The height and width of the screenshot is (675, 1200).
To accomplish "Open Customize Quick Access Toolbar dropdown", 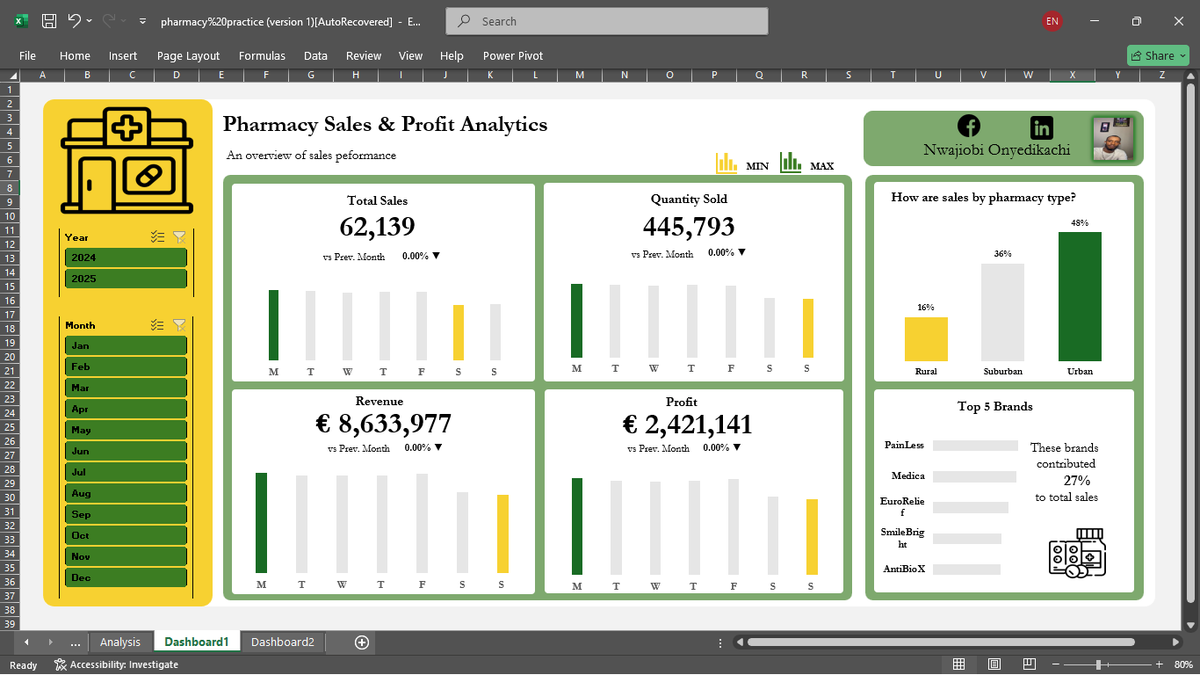I will [142, 21].
